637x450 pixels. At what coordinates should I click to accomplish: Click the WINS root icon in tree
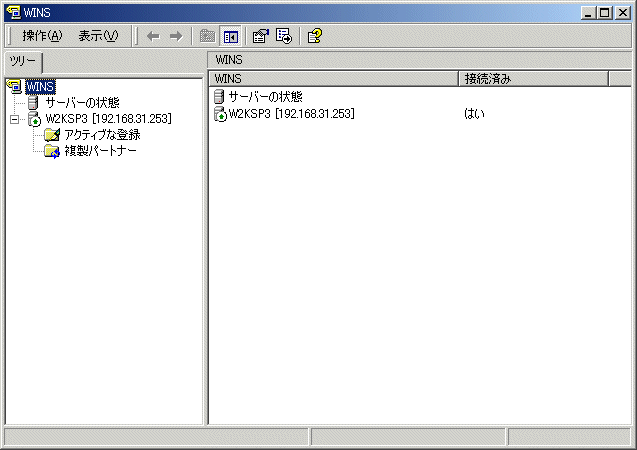[15, 86]
